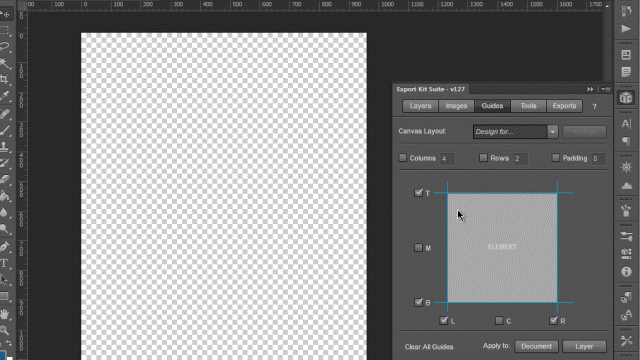Collapse Export Kit panel with double arrows

590,89
